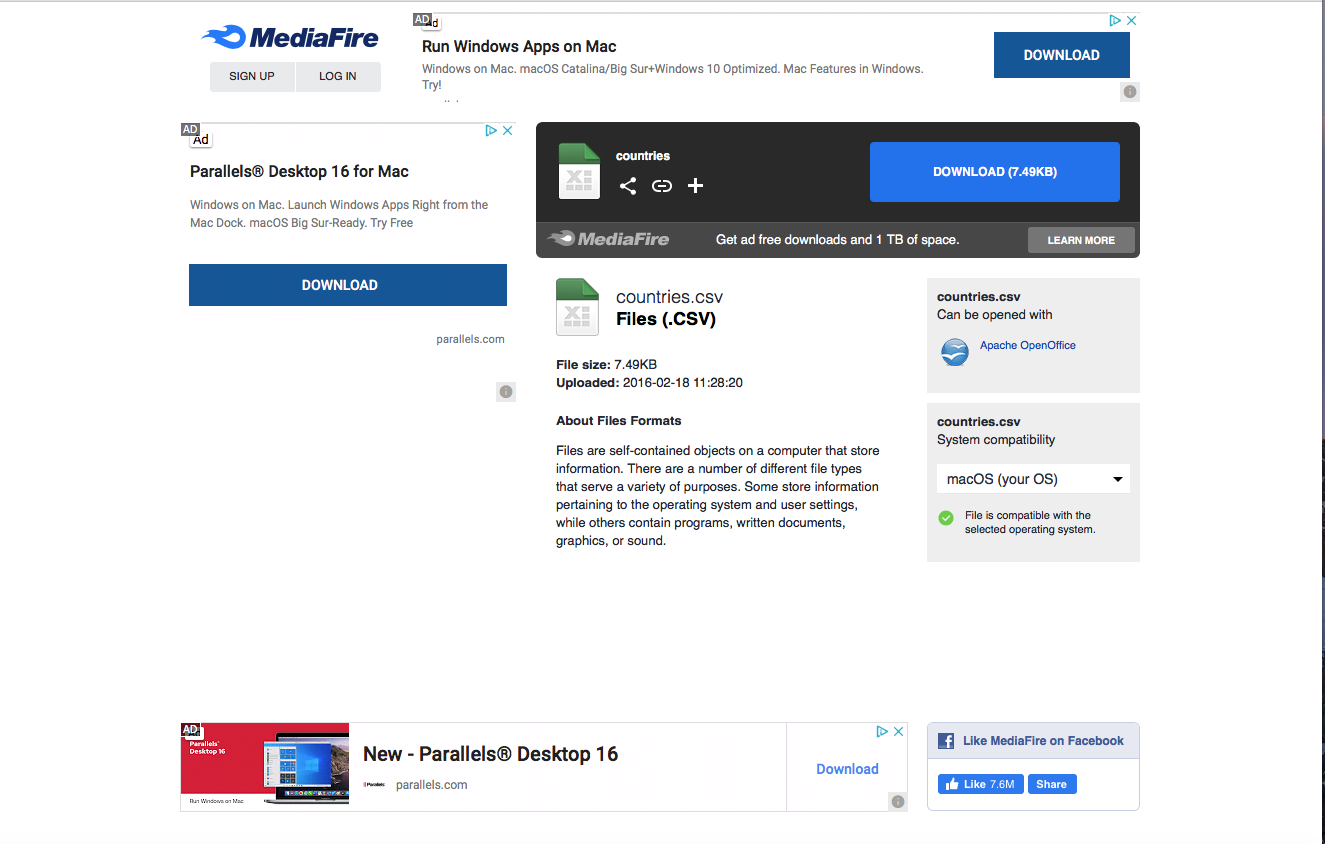Click 'About Files Formats' heading
The height and width of the screenshot is (844, 1325).
pyautogui.click(x=619, y=421)
